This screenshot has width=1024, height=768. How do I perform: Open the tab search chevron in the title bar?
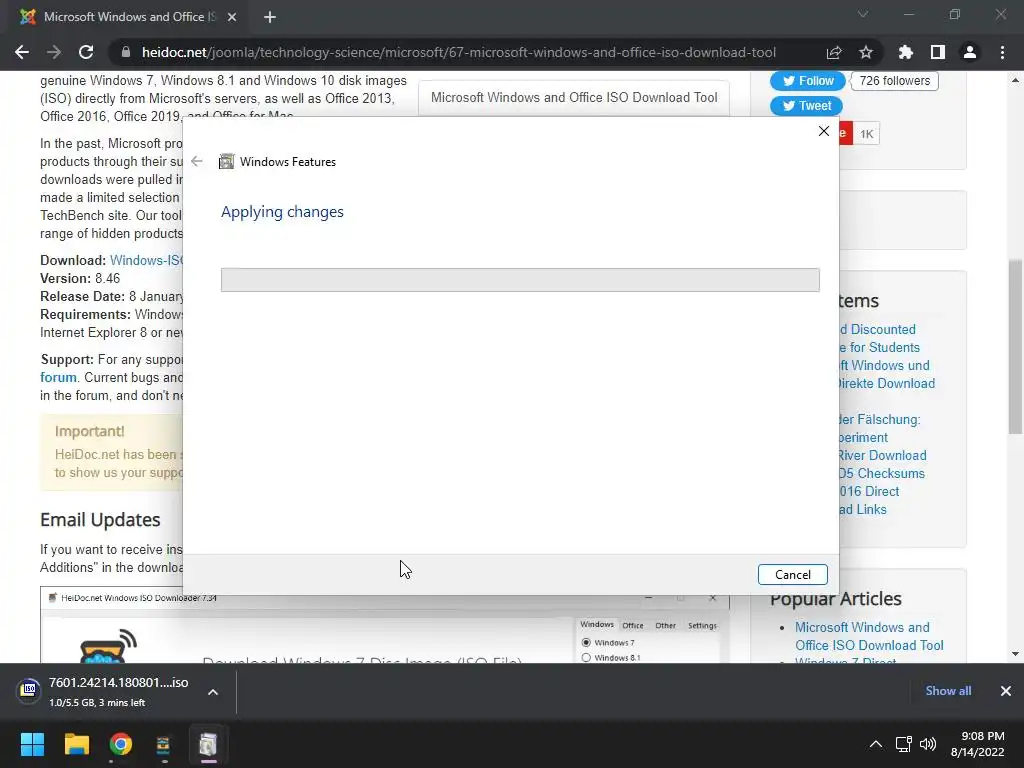[863, 14]
